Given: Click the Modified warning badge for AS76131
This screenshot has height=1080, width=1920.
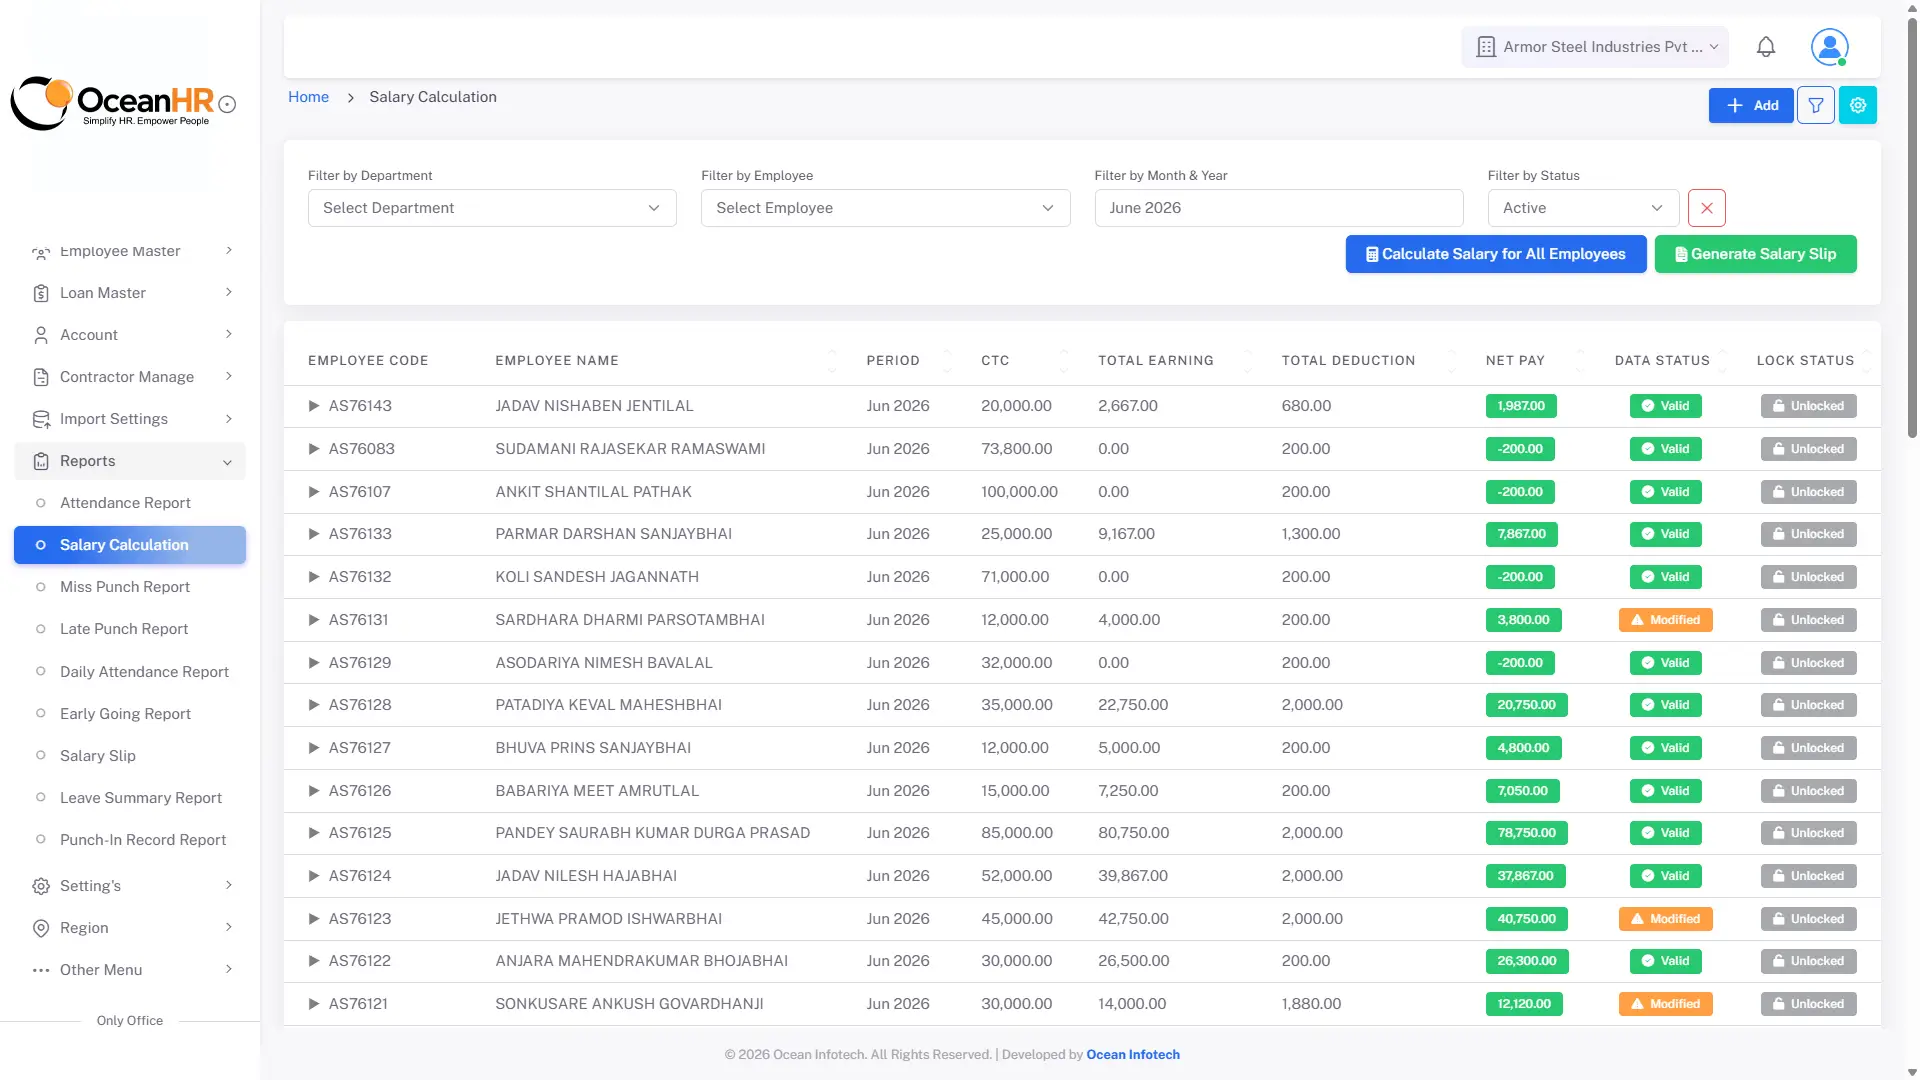Looking at the screenshot, I should coord(1665,620).
